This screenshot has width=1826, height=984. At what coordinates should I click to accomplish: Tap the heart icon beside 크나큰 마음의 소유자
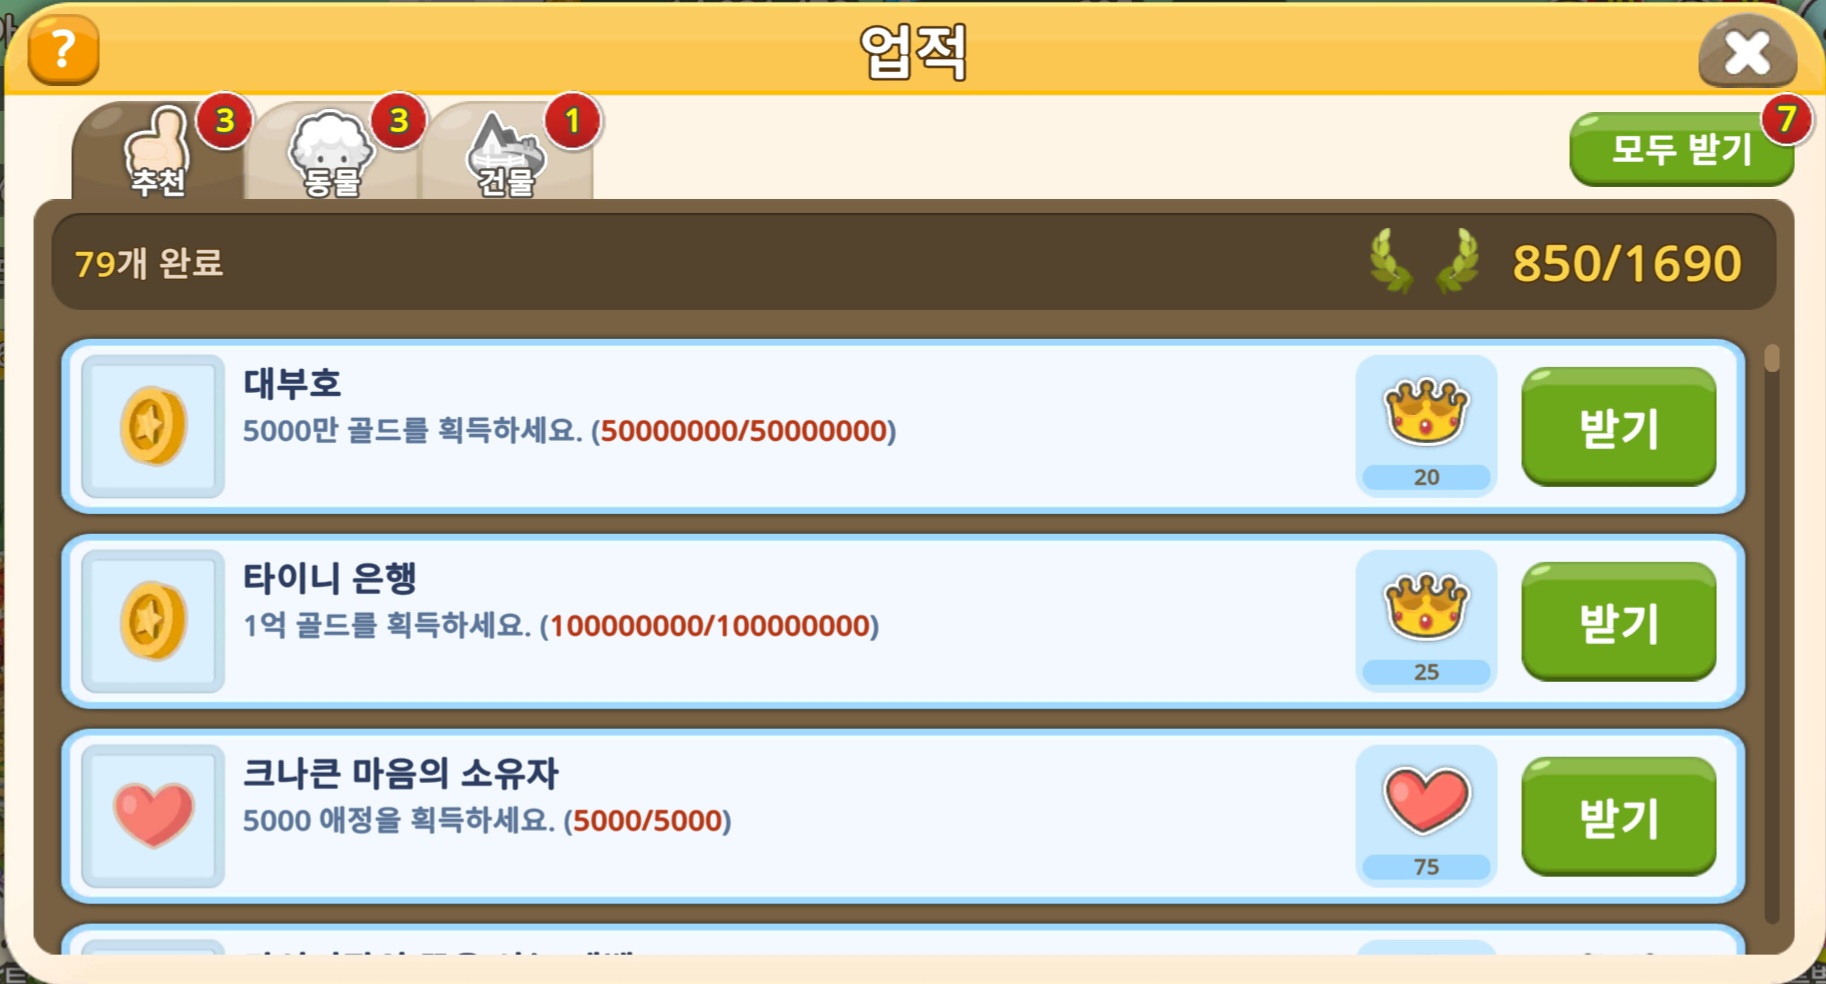(153, 816)
